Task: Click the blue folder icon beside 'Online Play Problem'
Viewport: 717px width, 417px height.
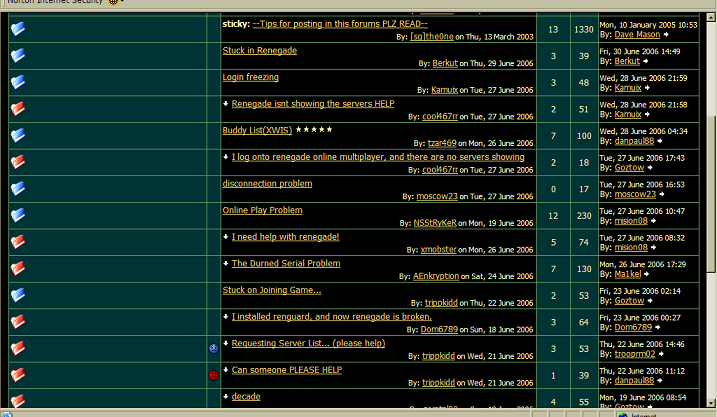Action: click(18, 215)
